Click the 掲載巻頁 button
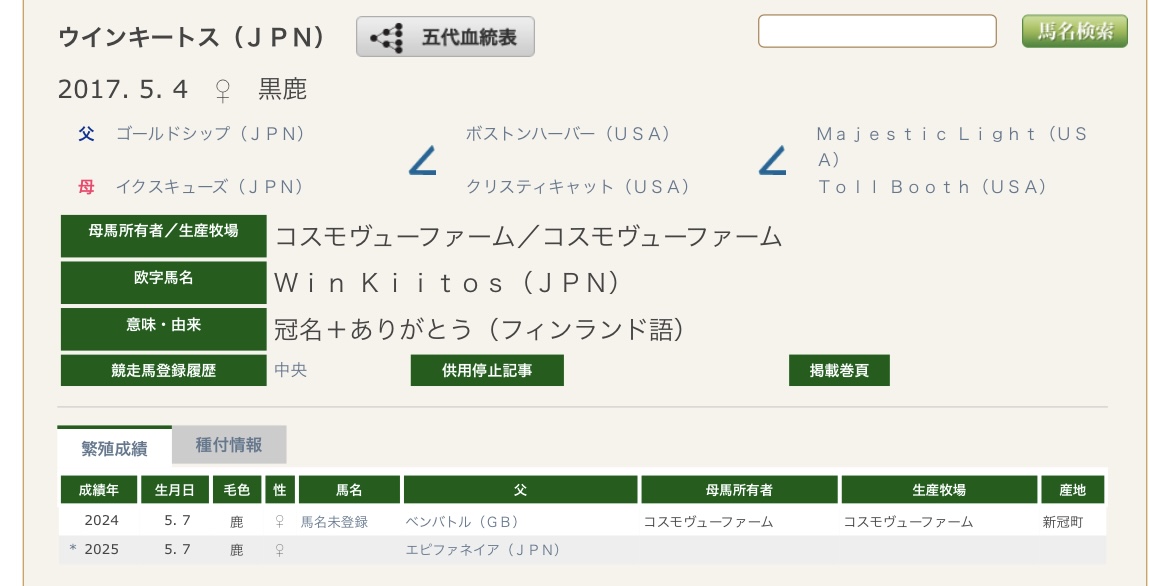Image resolution: width=1170 pixels, height=586 pixels. tap(839, 371)
